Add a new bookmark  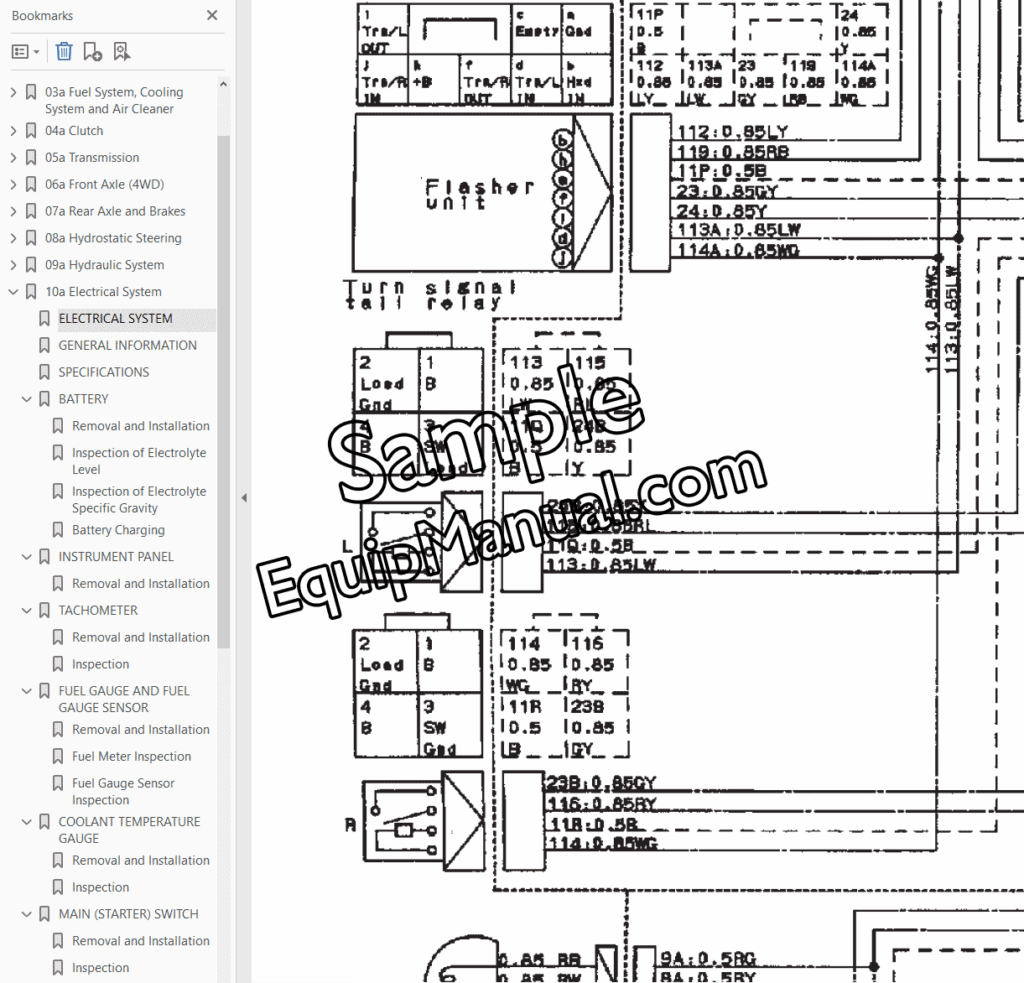pos(93,52)
